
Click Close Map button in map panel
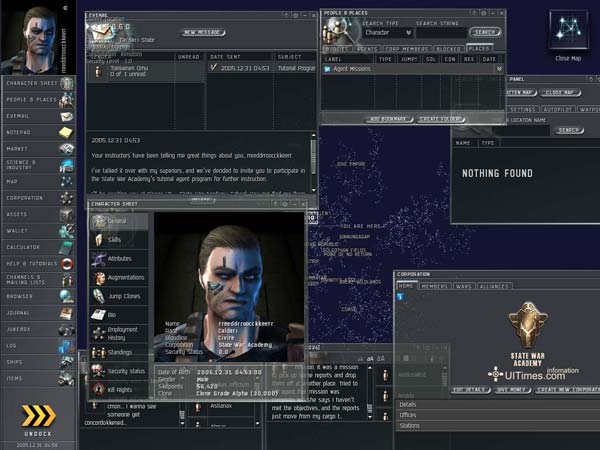click(x=559, y=93)
